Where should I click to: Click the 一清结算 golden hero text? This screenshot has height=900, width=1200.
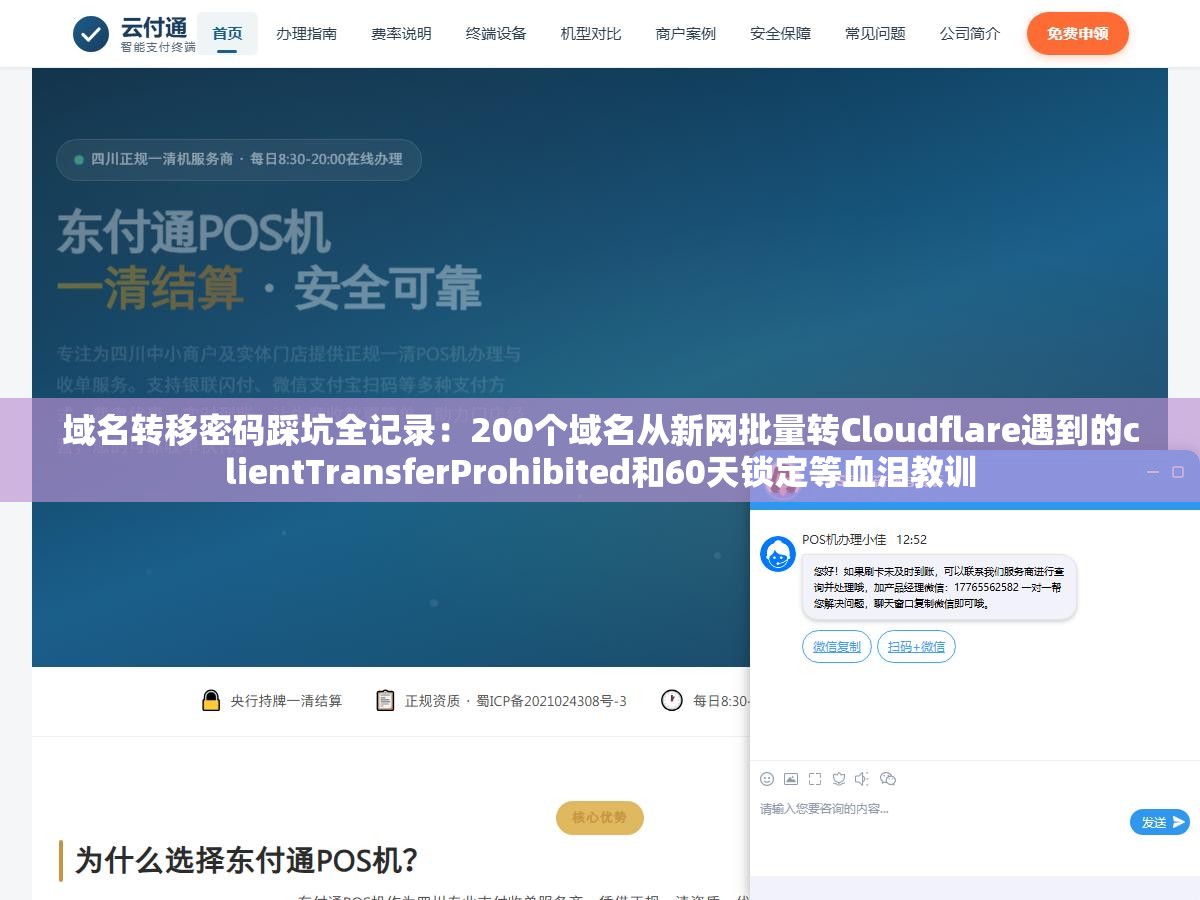[150, 288]
